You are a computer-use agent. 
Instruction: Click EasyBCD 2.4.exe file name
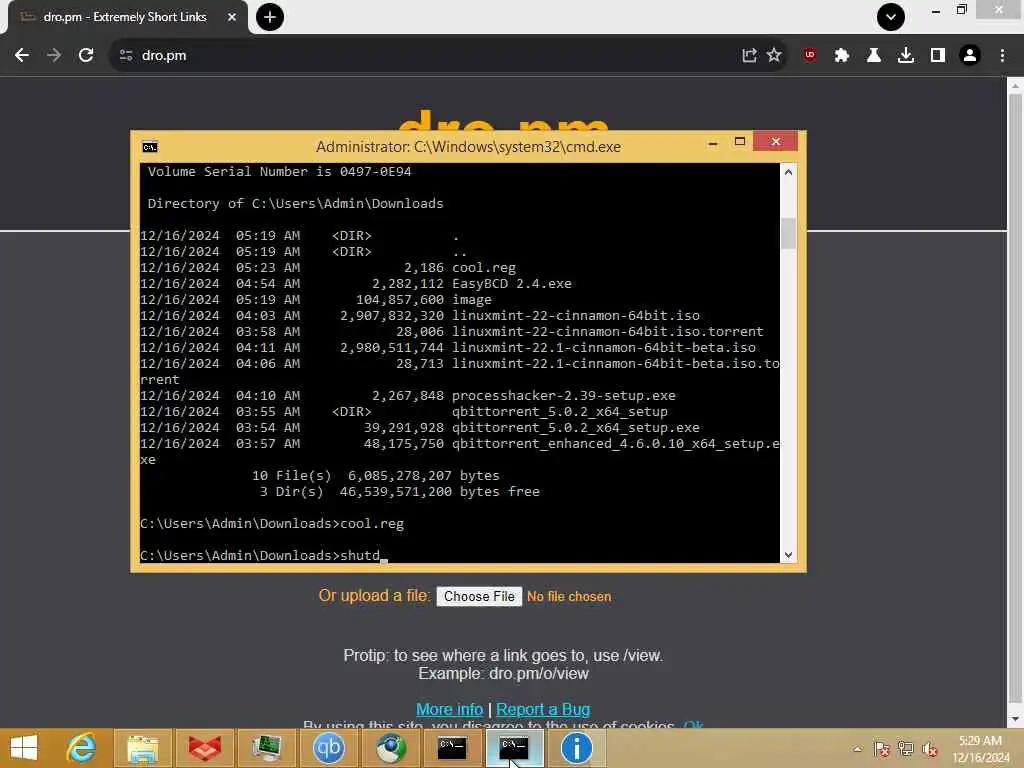click(511, 284)
